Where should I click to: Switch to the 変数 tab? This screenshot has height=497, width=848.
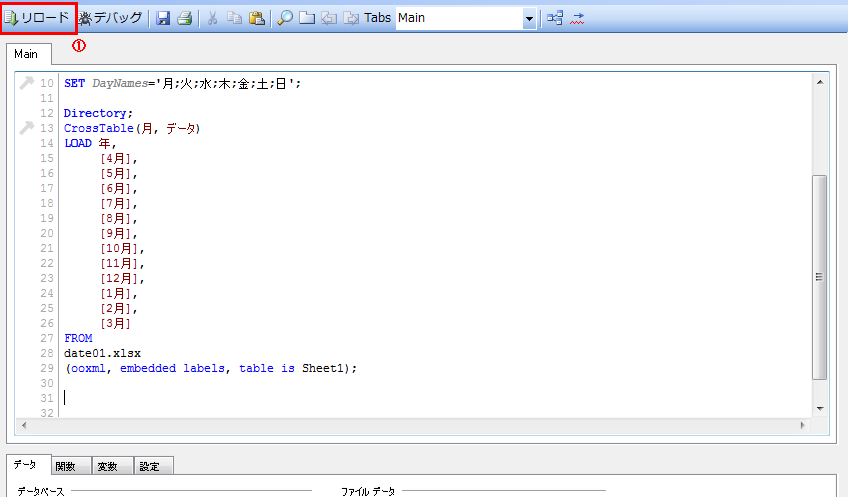[x=113, y=466]
